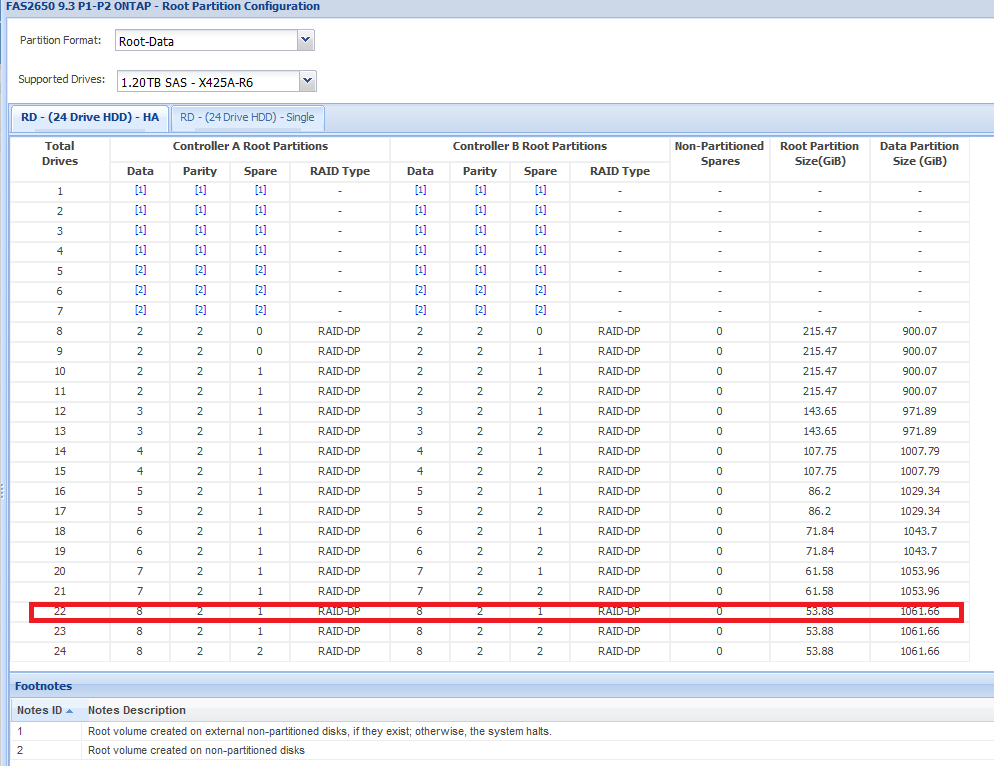Viewport: 994px width, 774px height.
Task: Click the Data Partition Size (GiB) header
Action: pos(919,153)
